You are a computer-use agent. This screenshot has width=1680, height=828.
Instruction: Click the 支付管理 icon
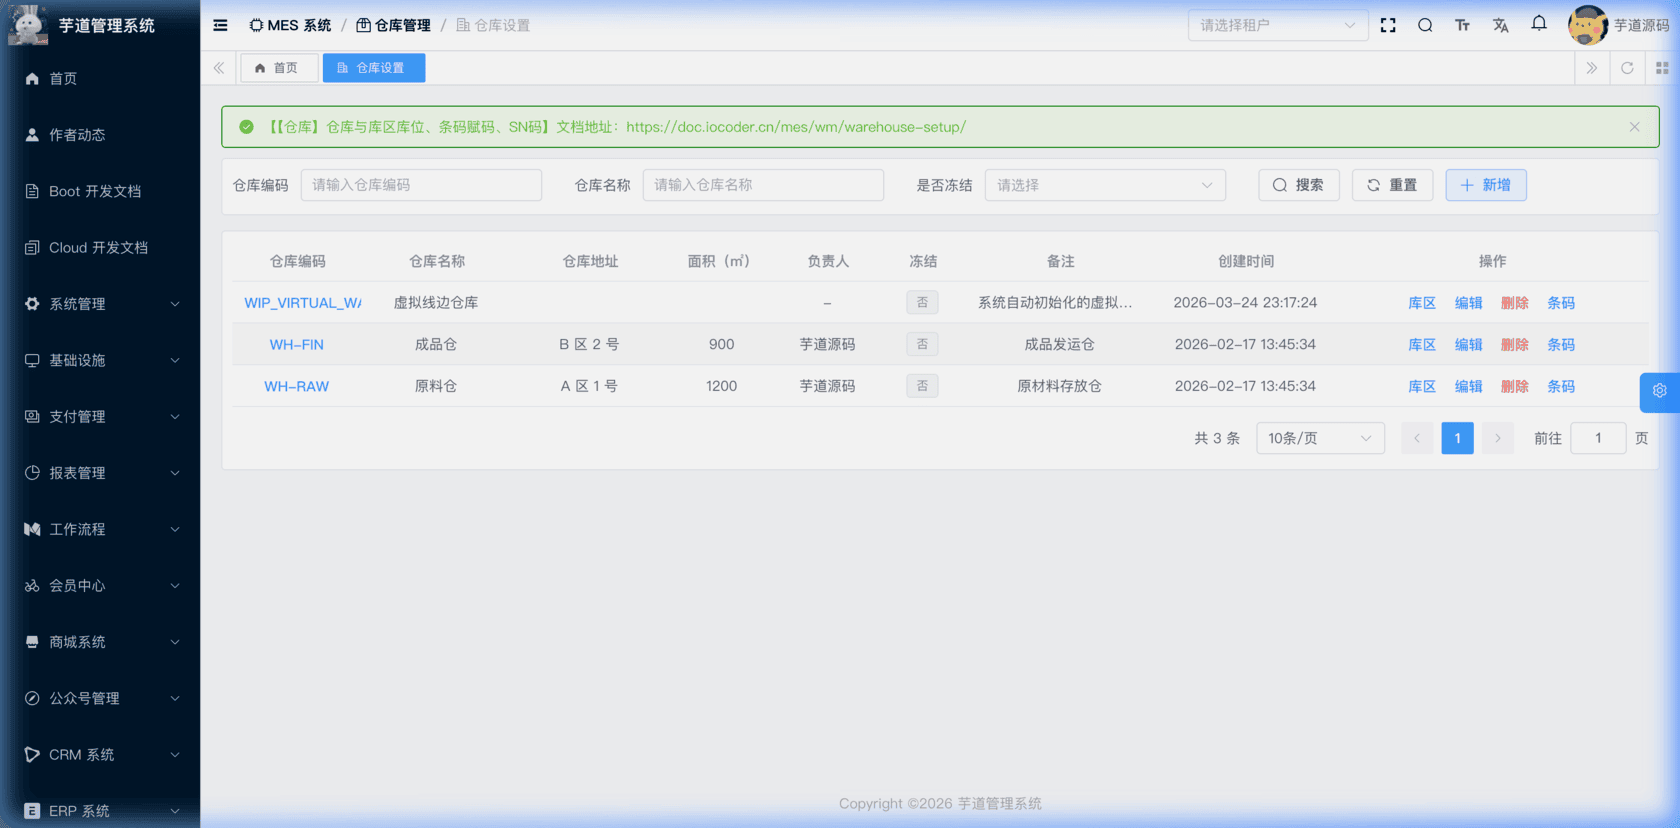click(32, 416)
